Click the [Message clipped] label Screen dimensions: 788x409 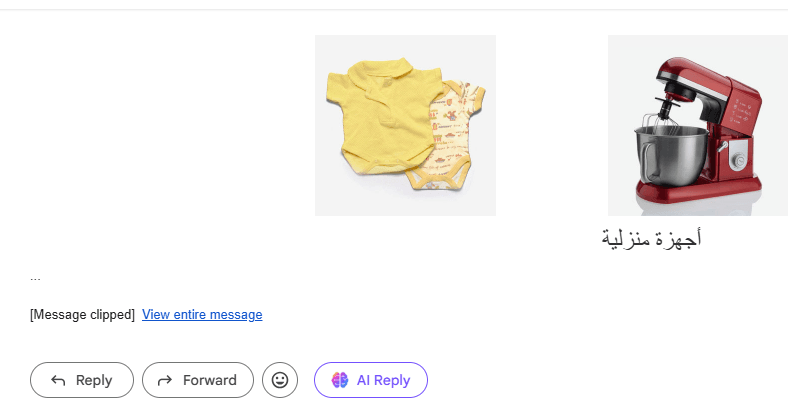click(x=83, y=315)
